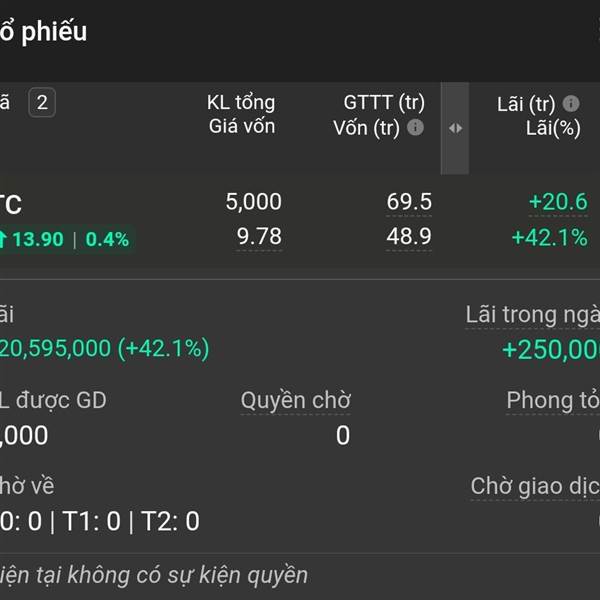Select the 13.90 | 0.4% price tag
Image resolution: width=600 pixels, height=600 pixels.
pos(67,240)
